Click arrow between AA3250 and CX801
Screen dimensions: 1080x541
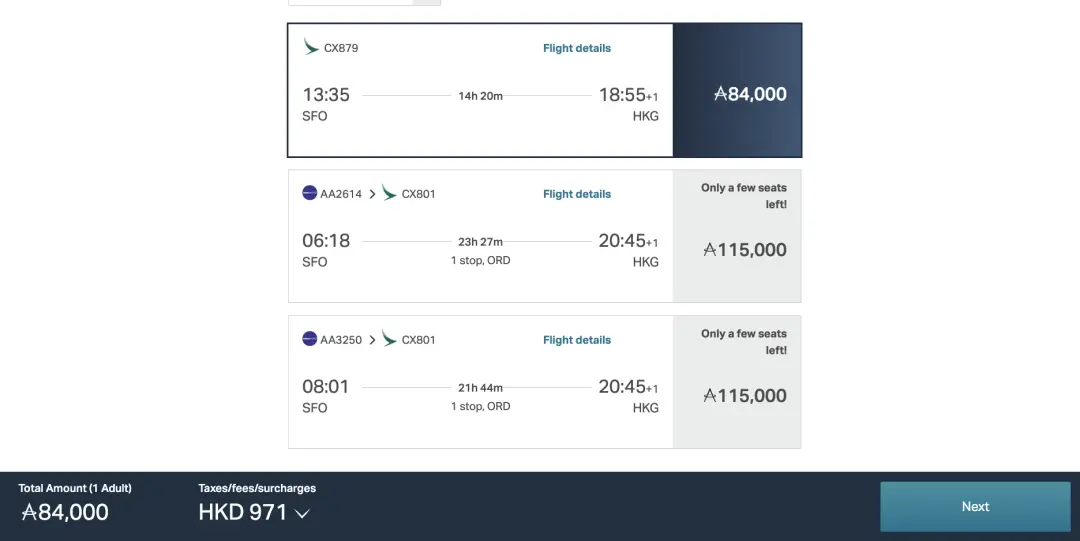coord(372,340)
